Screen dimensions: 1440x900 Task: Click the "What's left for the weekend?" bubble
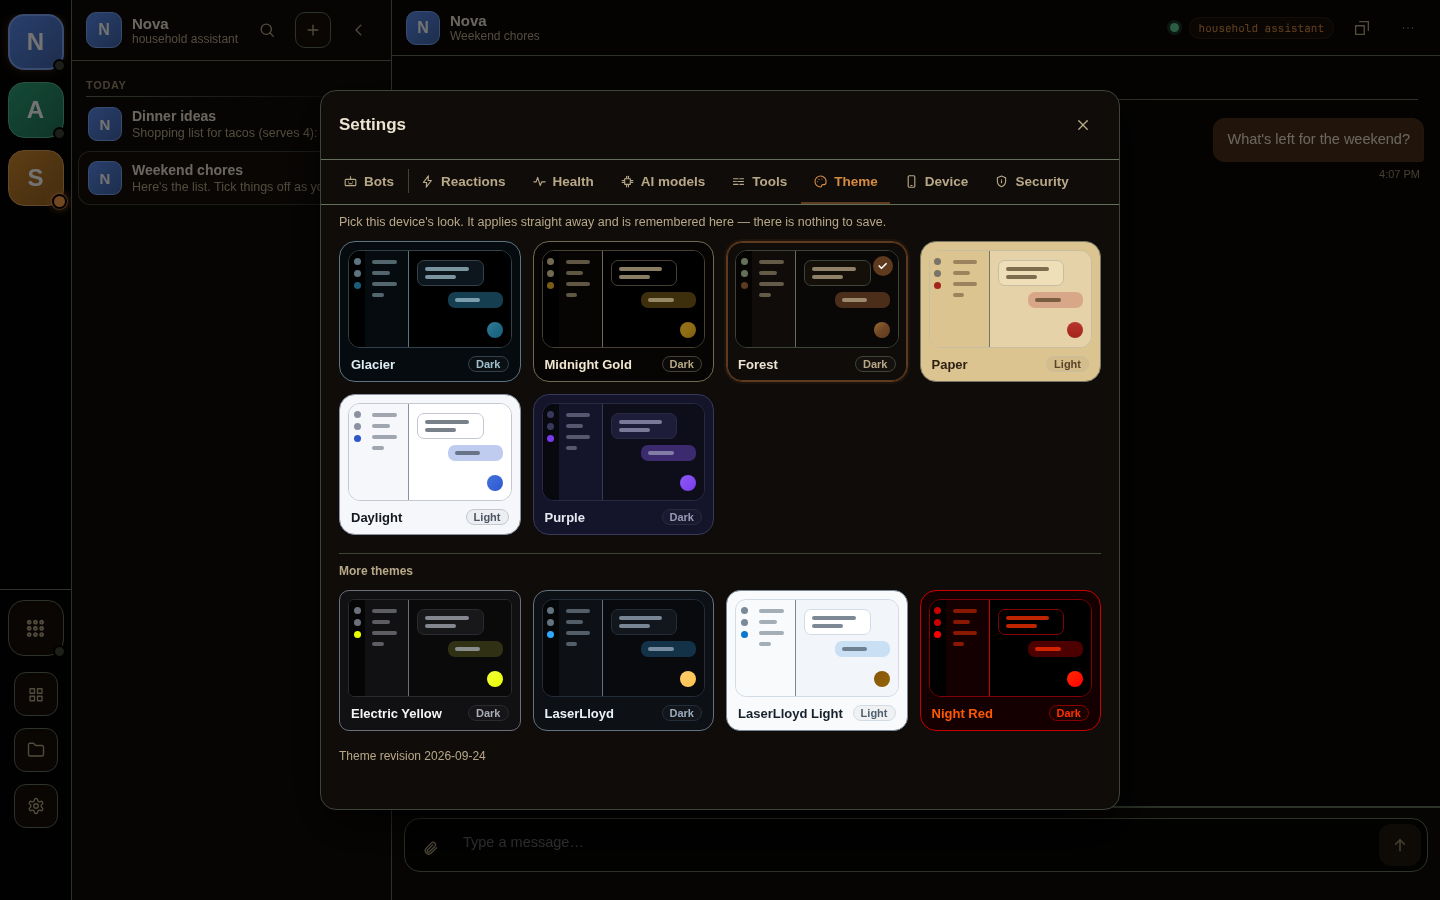click(x=1318, y=140)
